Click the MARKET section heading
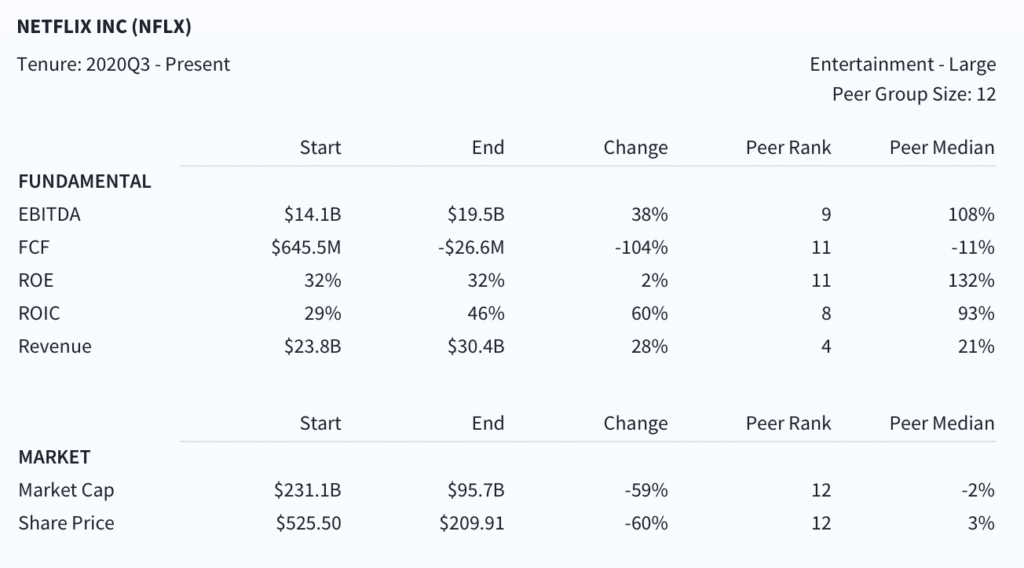 coord(54,457)
